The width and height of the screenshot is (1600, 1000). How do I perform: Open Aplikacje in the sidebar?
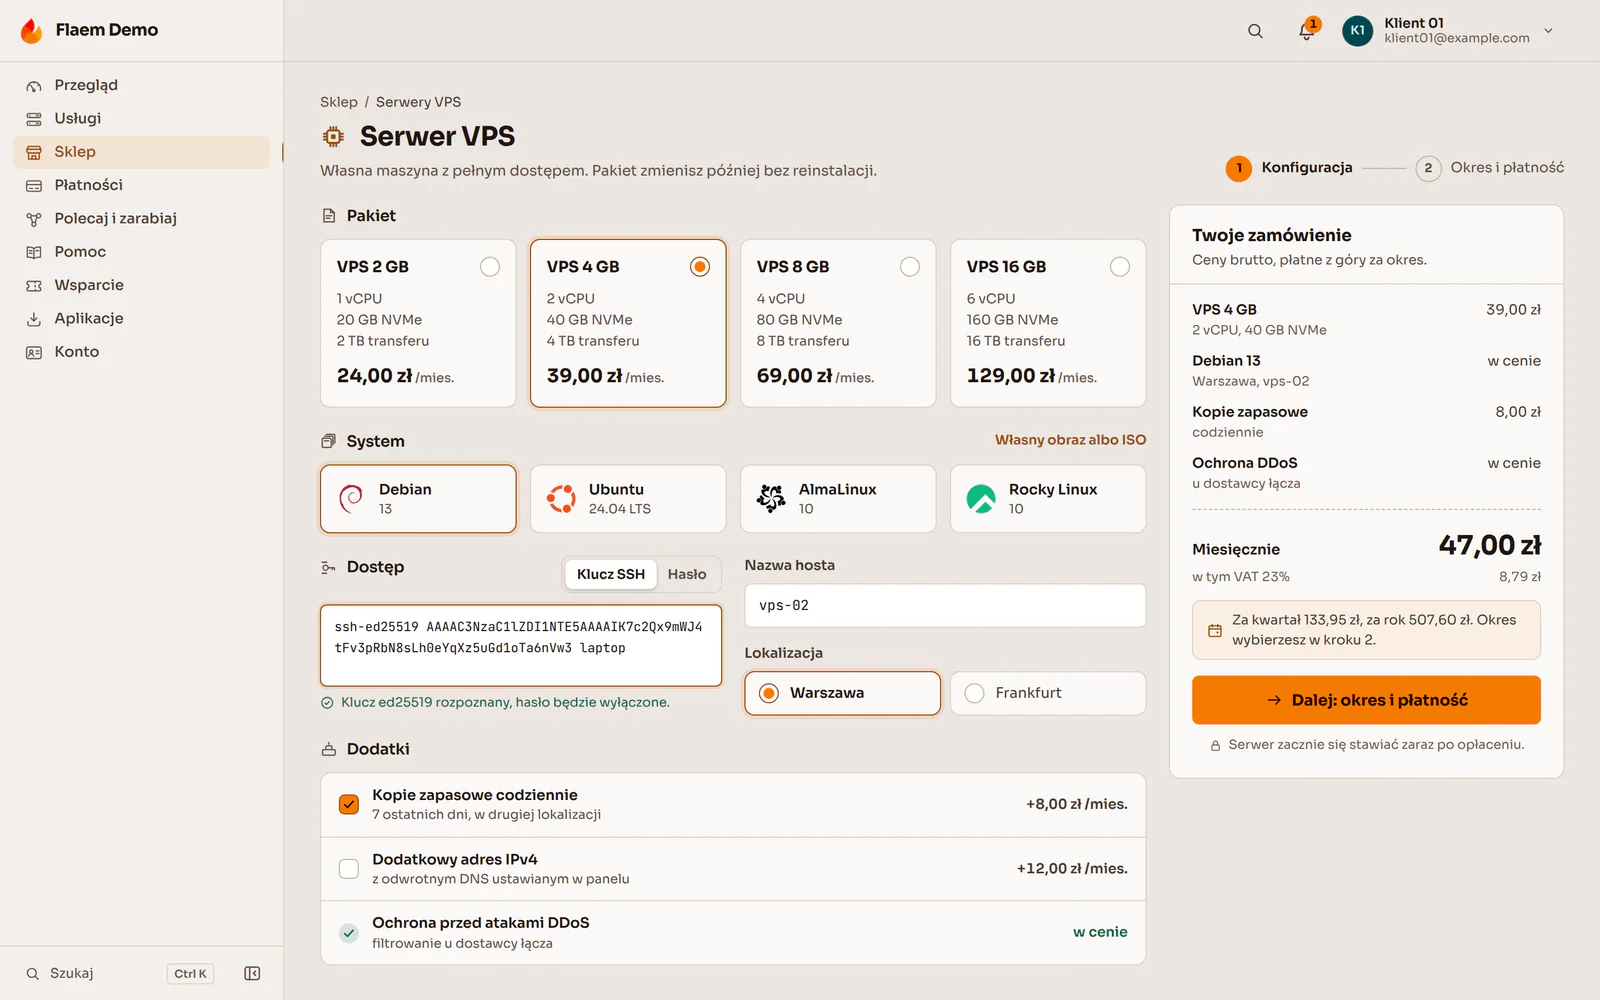click(x=142, y=318)
